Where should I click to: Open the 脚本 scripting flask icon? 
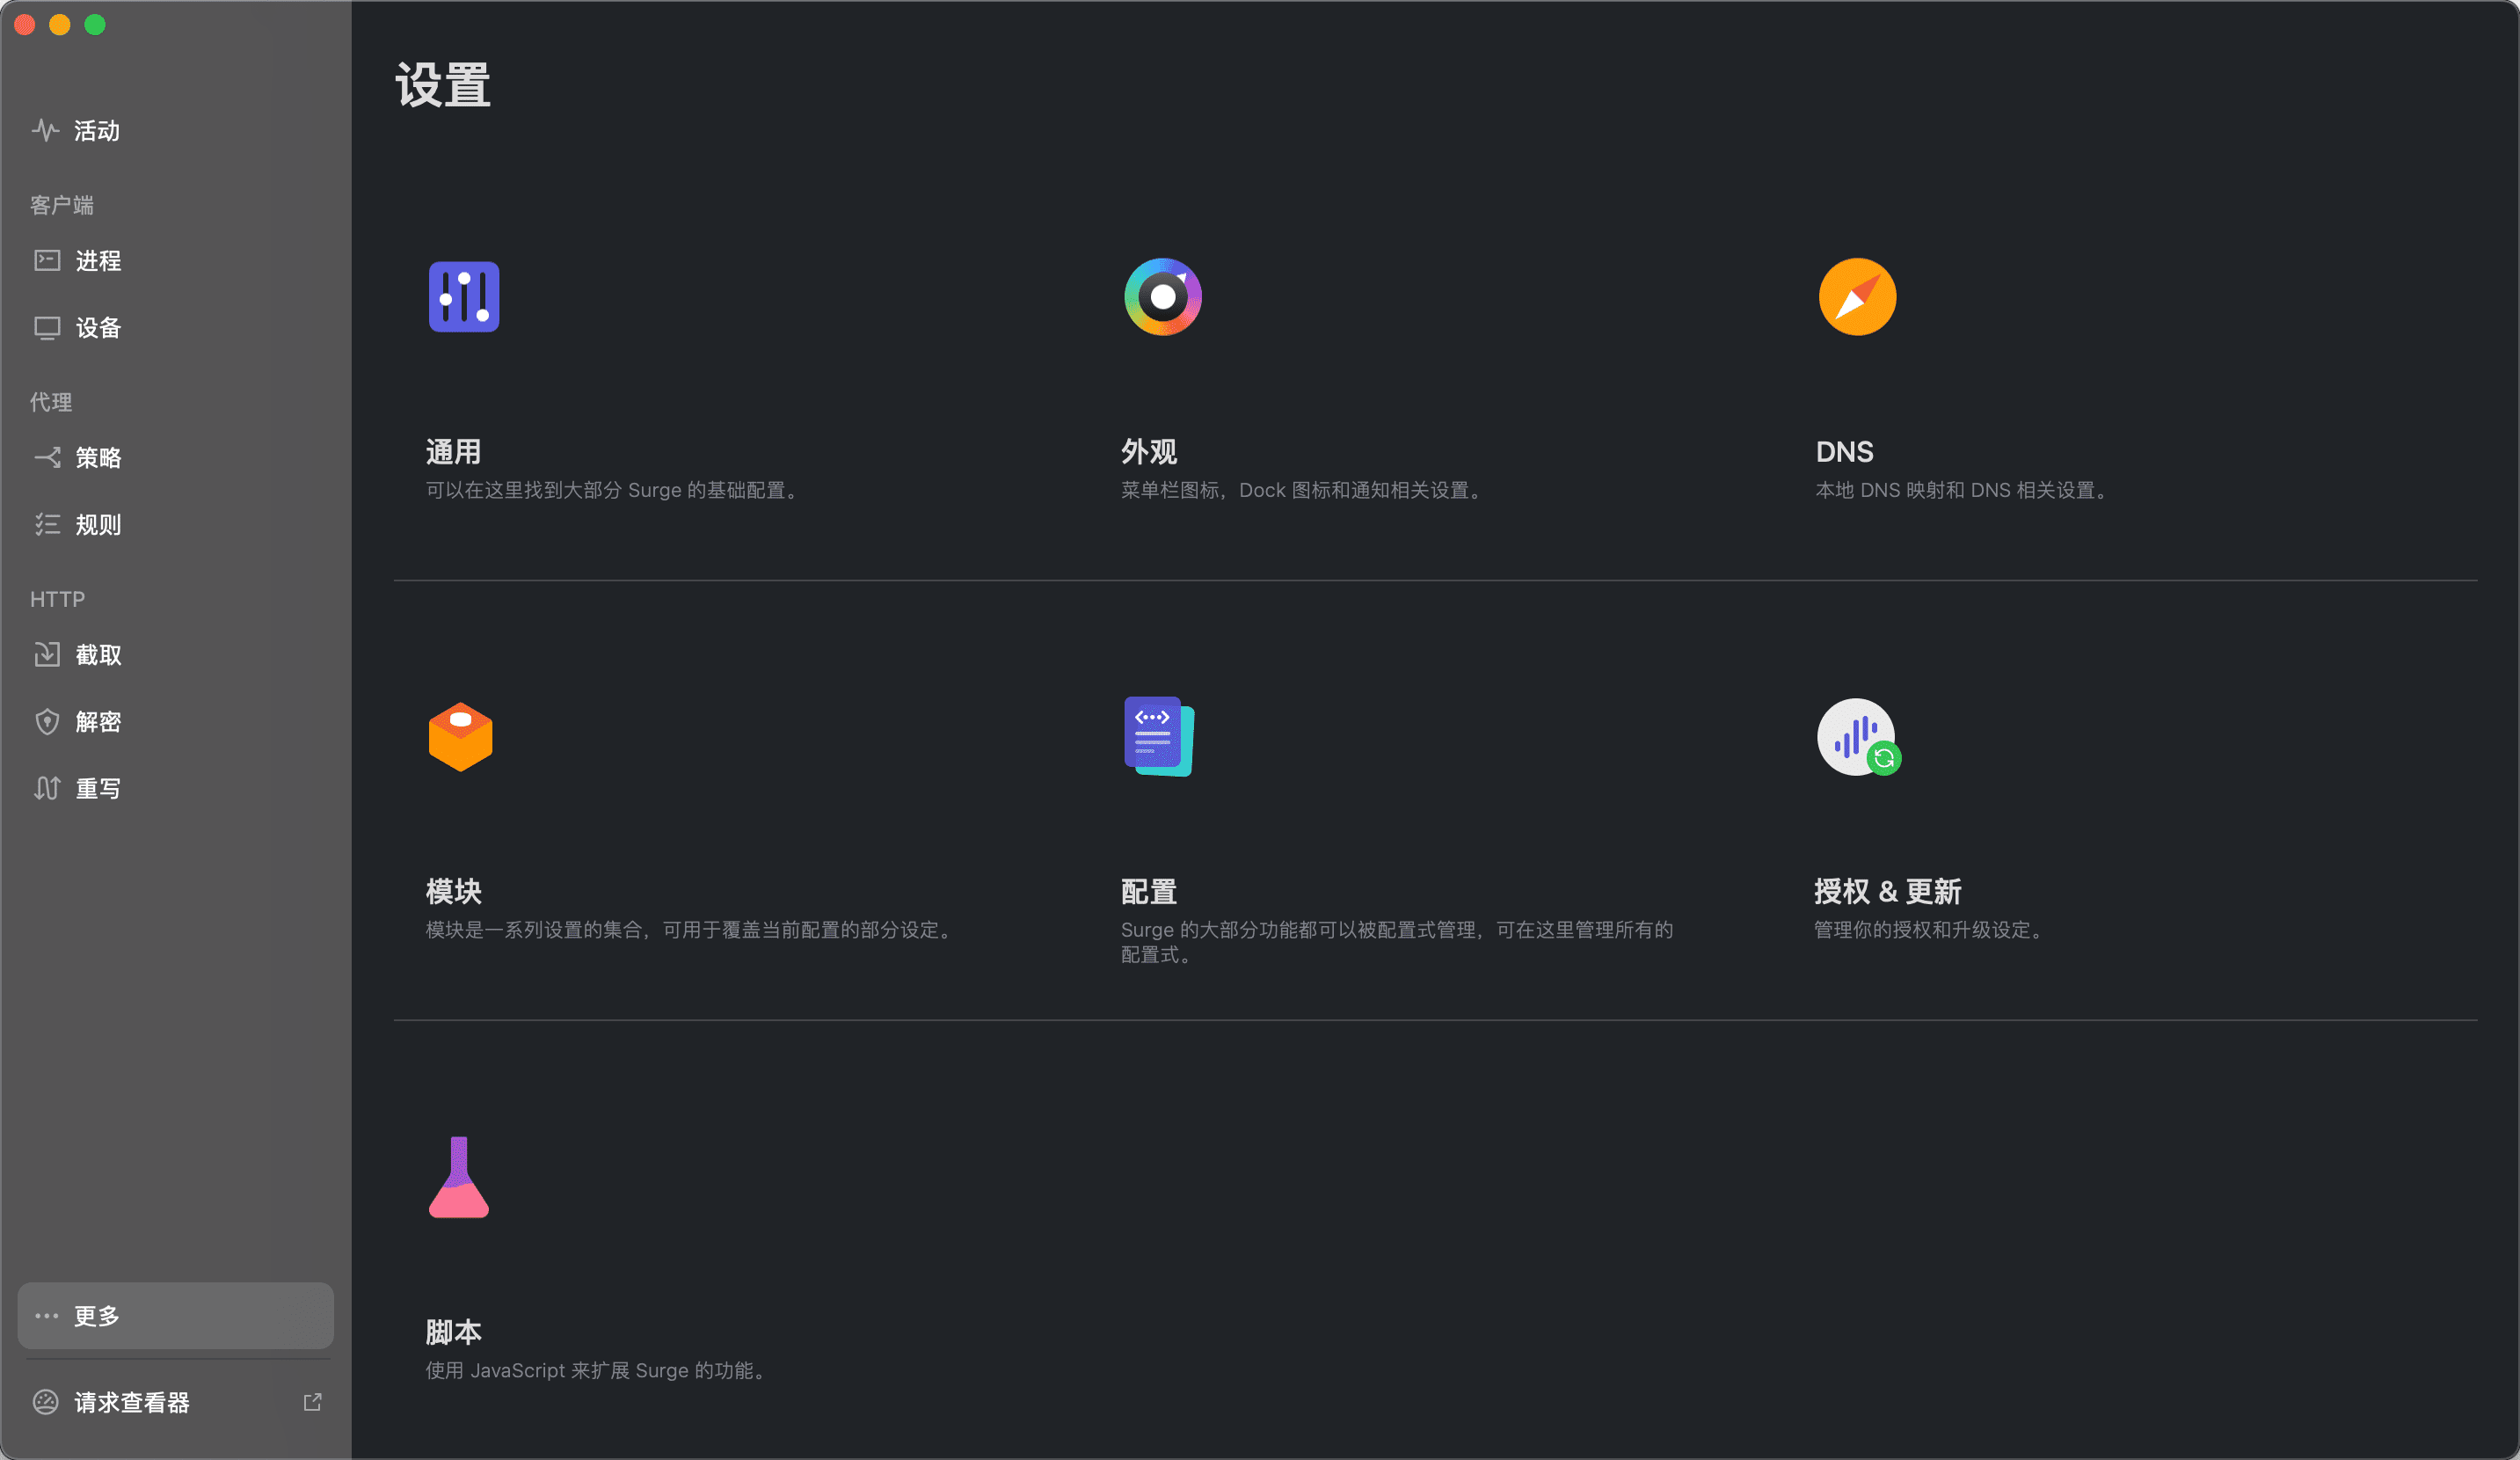pos(461,1178)
